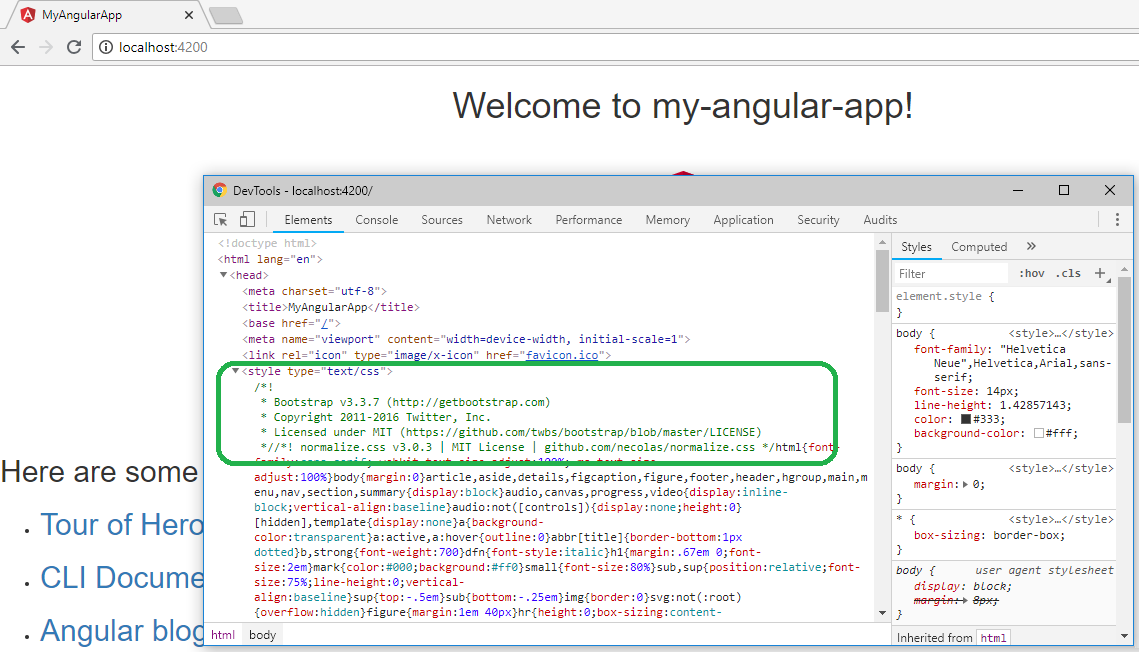
Task: Open a new browser tab
Action: point(226,15)
